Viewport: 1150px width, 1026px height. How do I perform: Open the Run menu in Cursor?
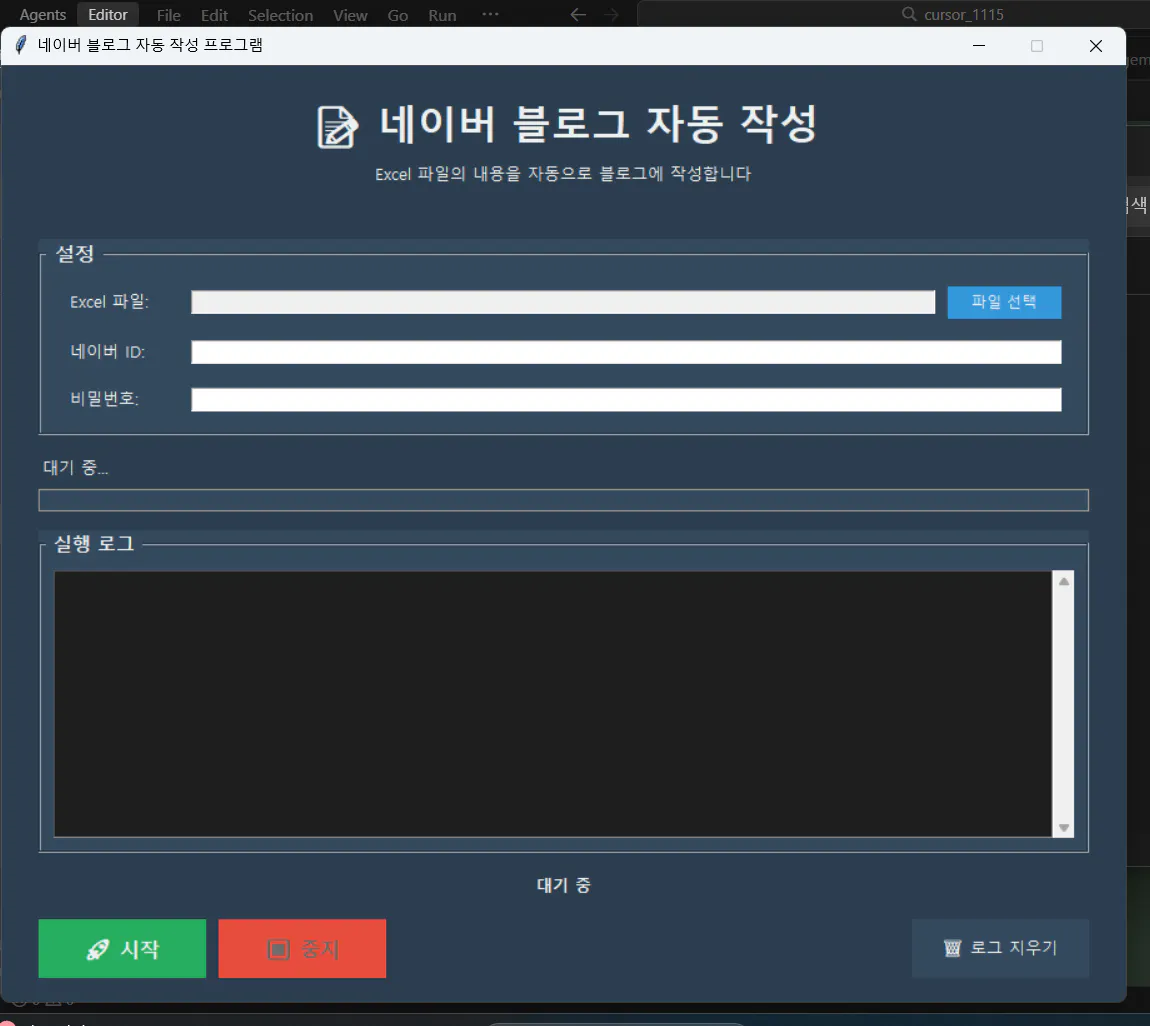click(x=442, y=15)
